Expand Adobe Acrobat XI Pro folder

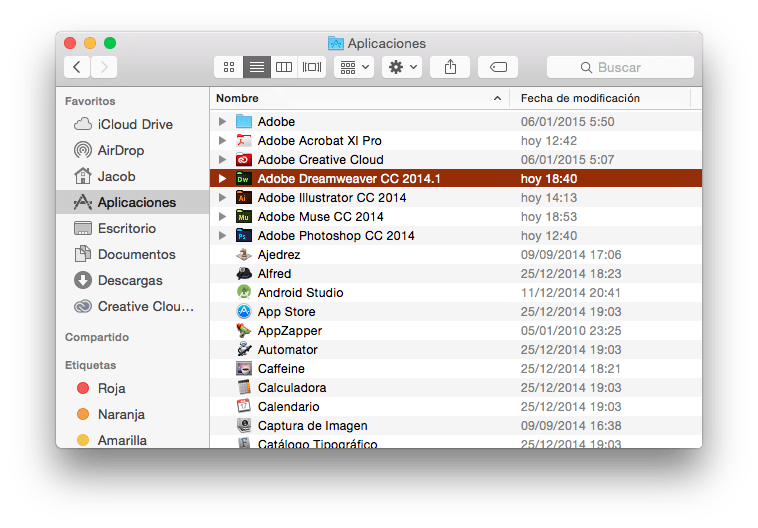pos(222,140)
